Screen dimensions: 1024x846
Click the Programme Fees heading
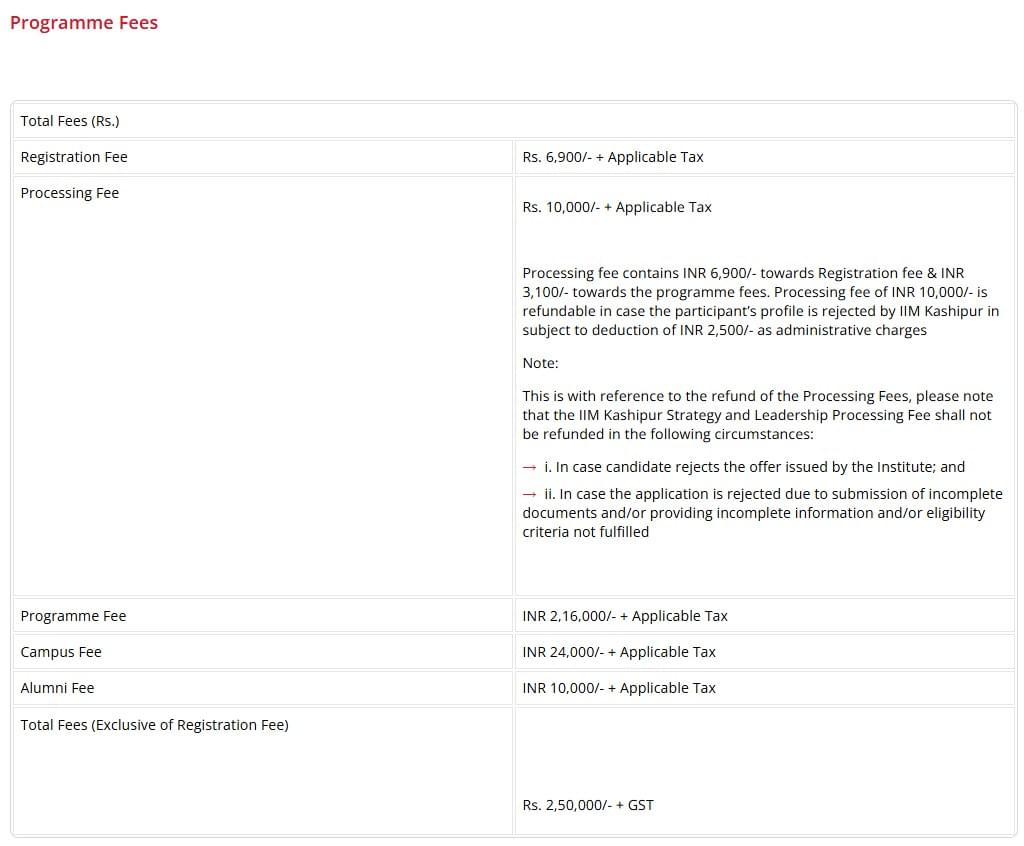[x=84, y=23]
